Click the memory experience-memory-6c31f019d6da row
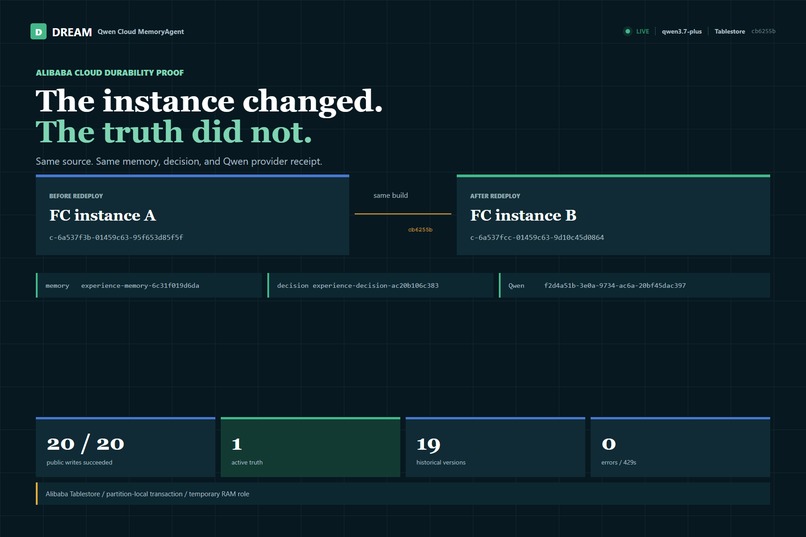806x537 pixels. [149, 285]
